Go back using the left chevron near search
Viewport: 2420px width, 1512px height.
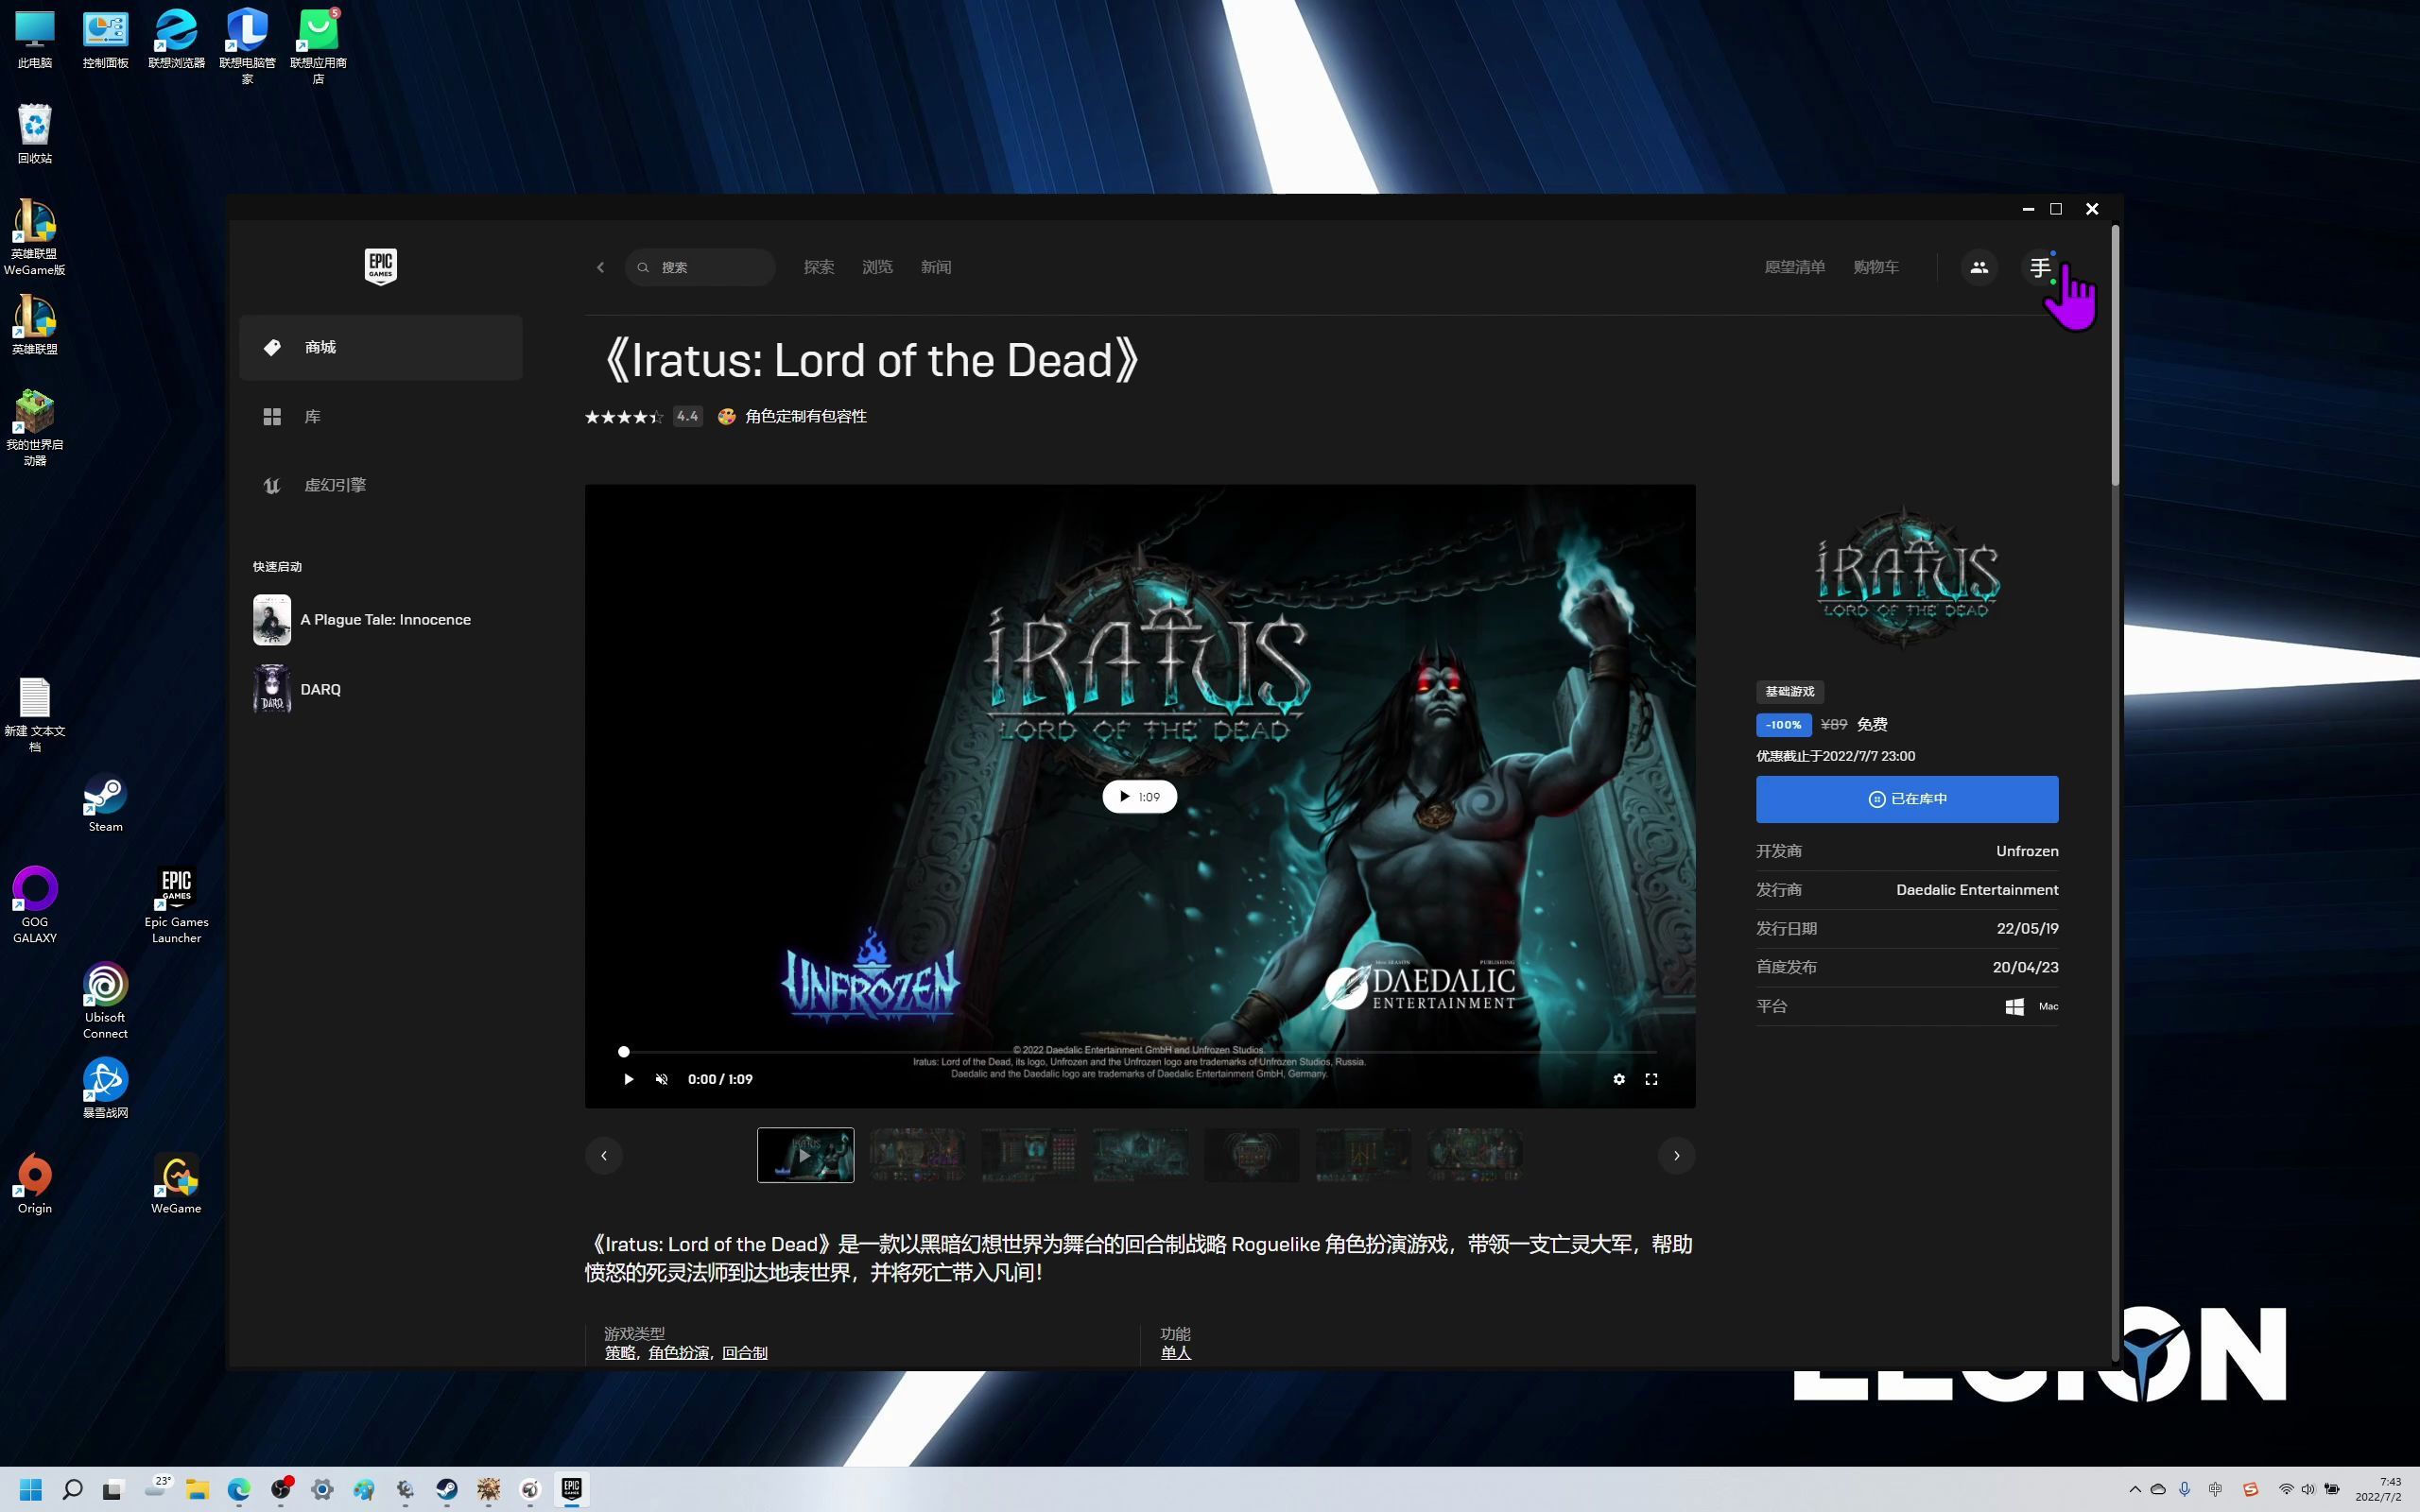coord(600,267)
